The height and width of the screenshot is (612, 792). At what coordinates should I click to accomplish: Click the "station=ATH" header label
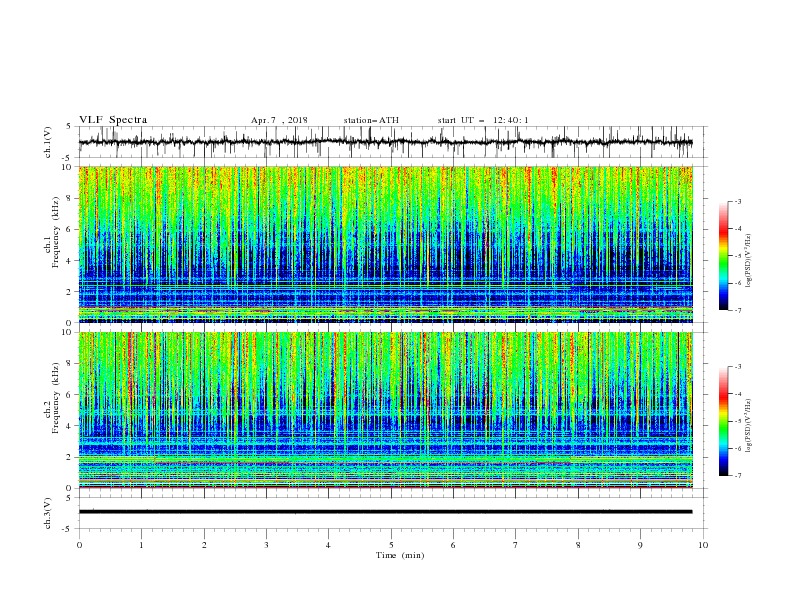pyautogui.click(x=371, y=120)
